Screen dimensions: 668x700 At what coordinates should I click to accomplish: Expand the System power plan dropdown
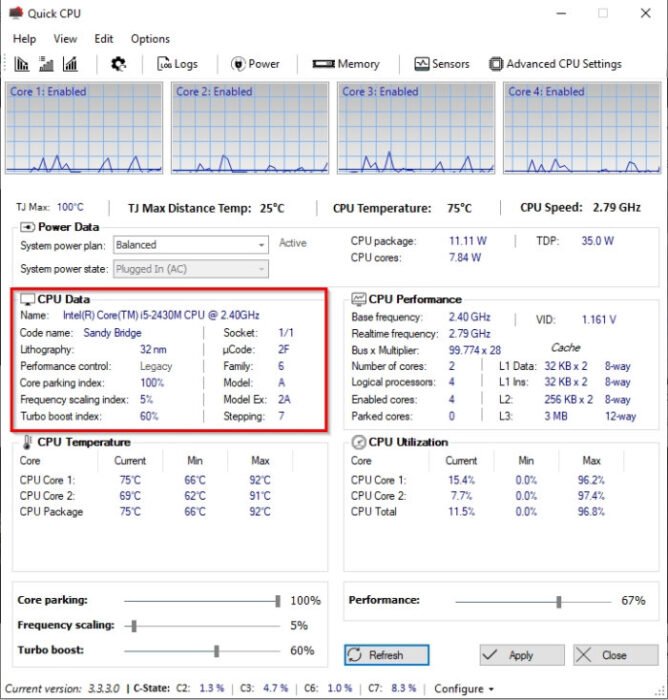tap(191, 245)
